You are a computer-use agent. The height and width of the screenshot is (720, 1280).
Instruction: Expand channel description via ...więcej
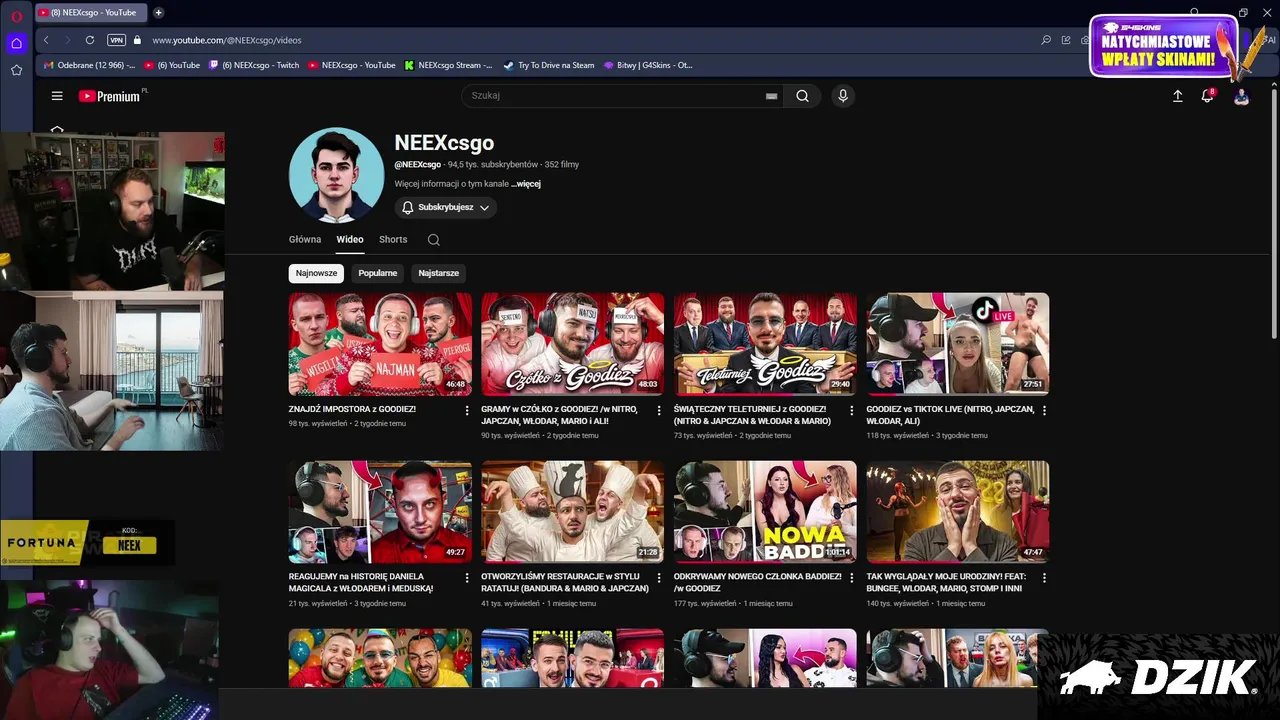(x=526, y=184)
